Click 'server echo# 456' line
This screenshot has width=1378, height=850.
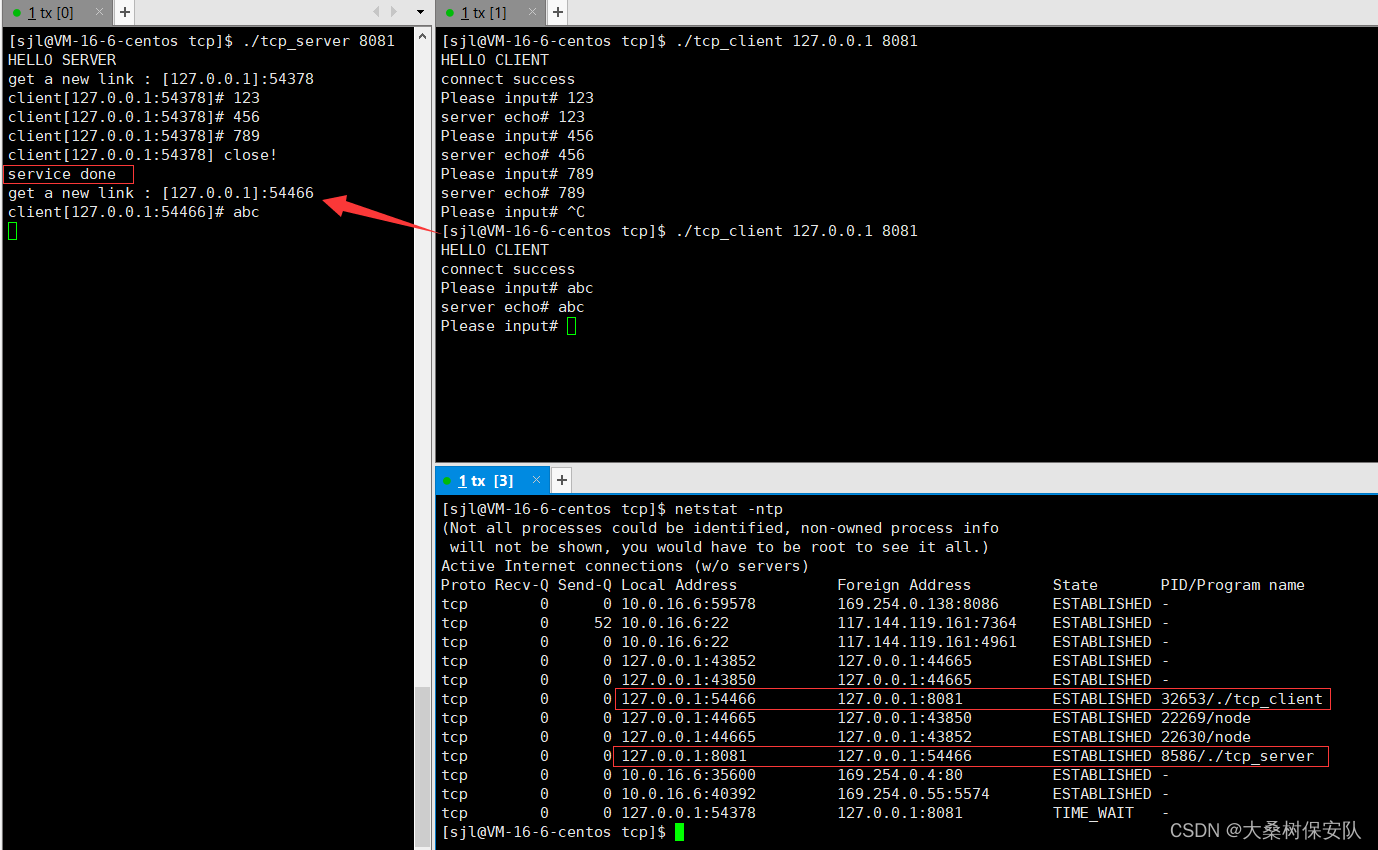pyautogui.click(x=513, y=155)
